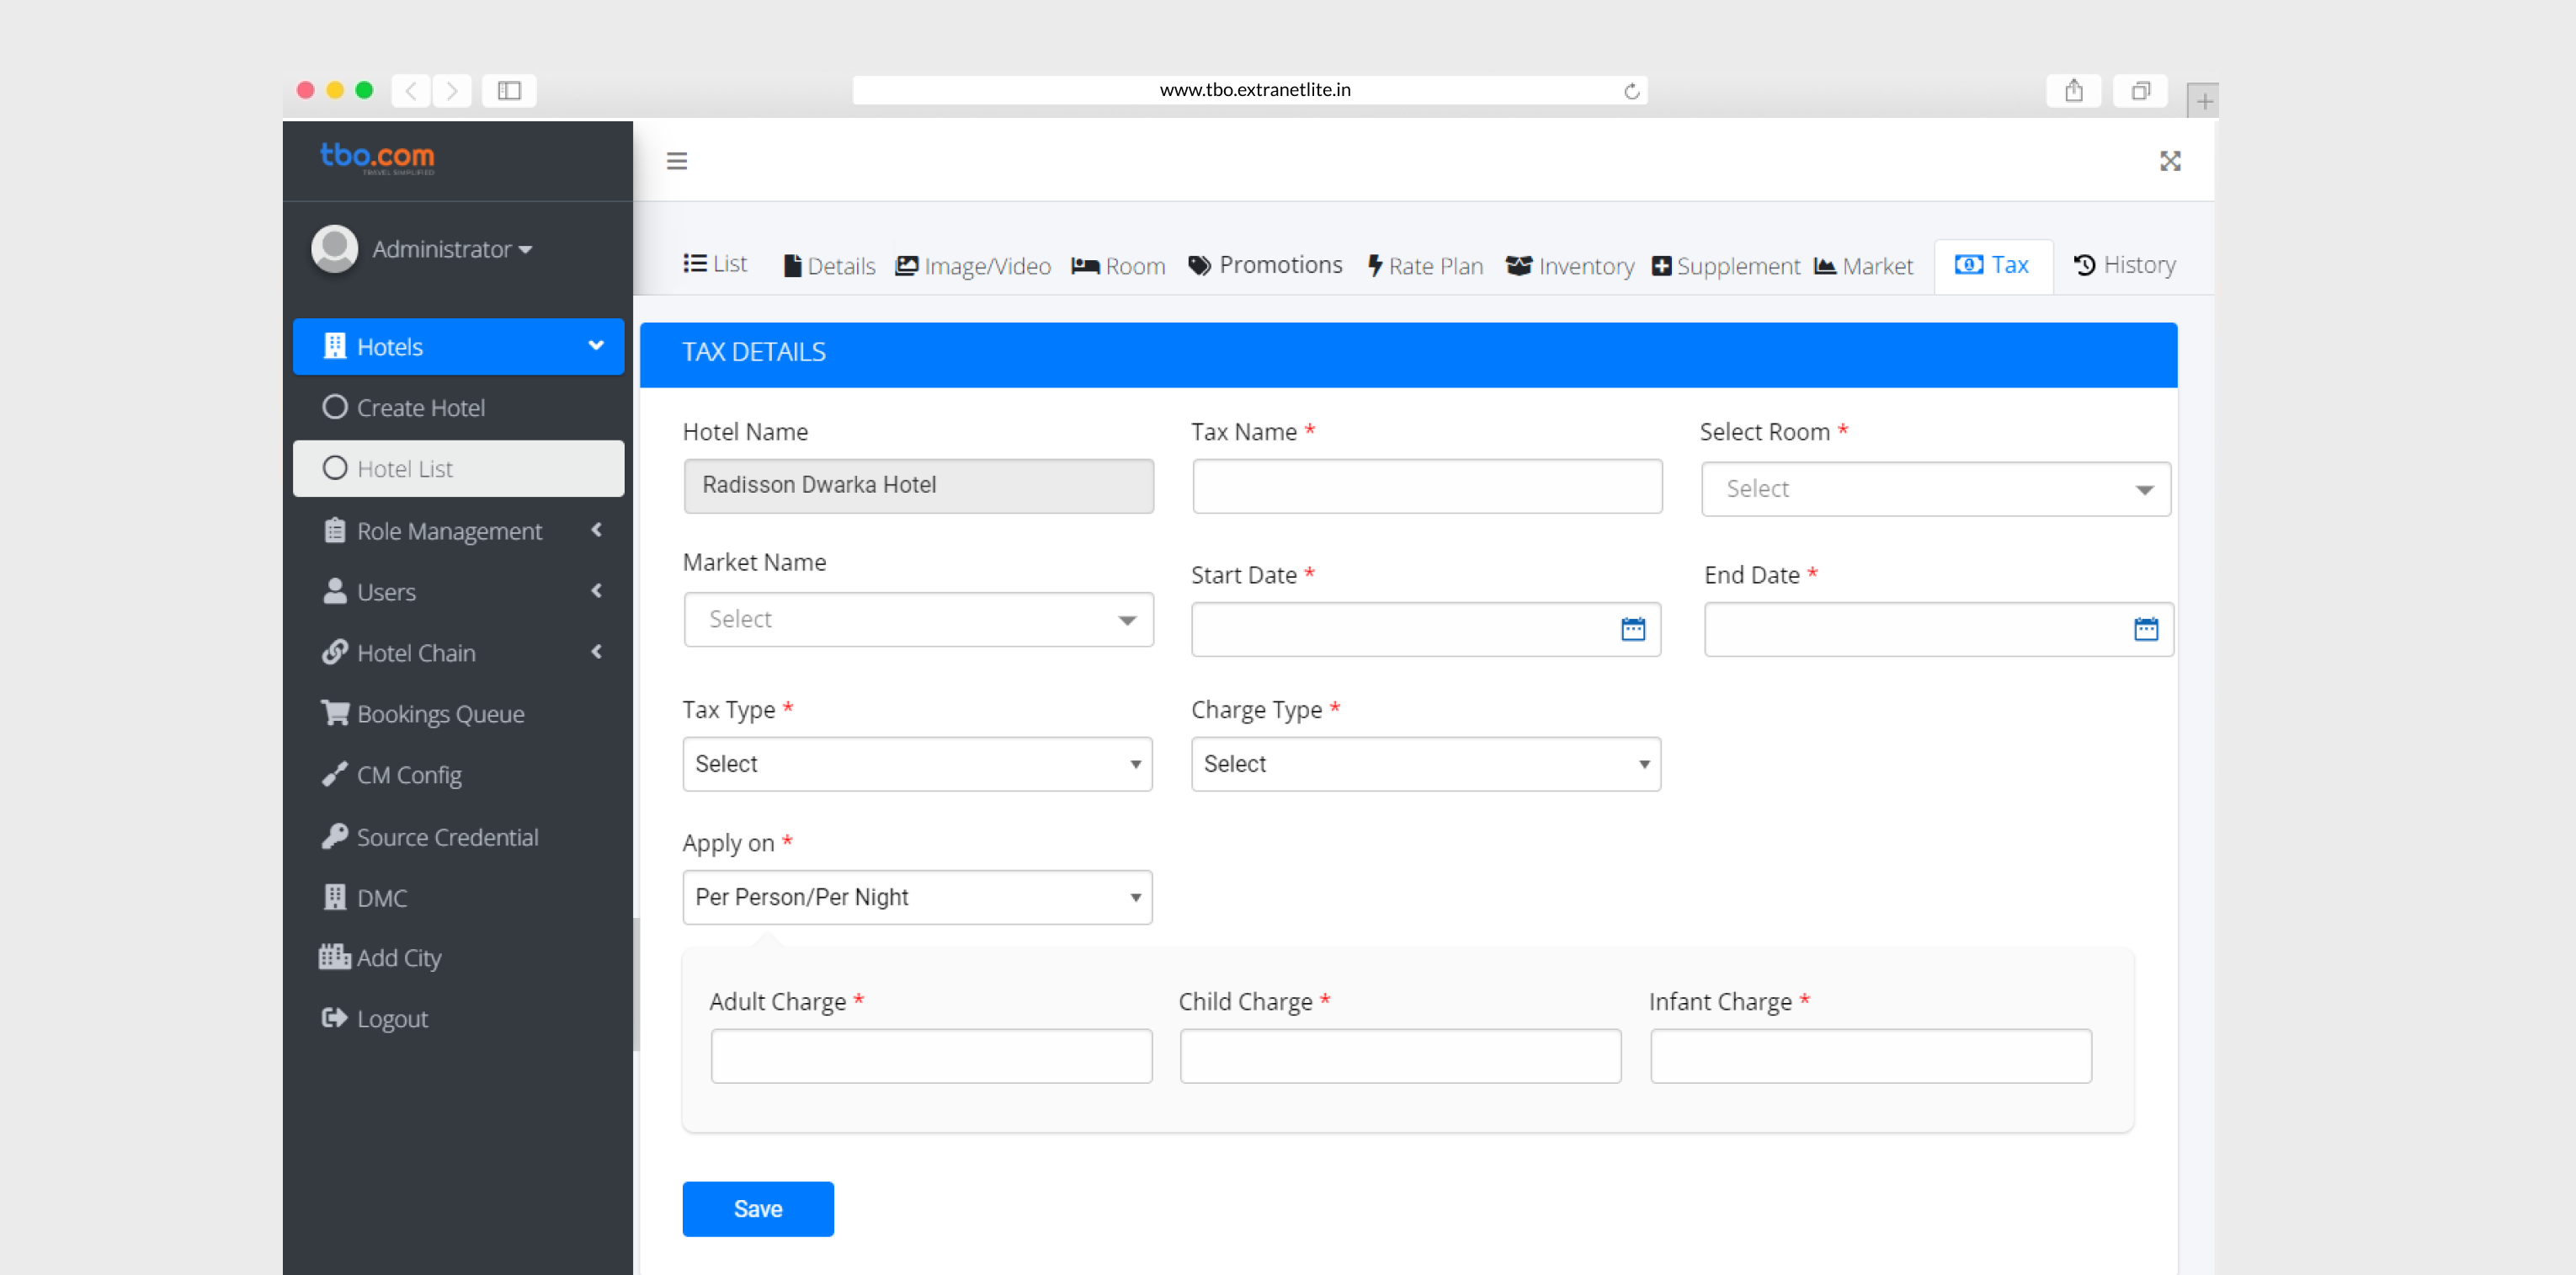Switch to the Room tab

tap(1119, 266)
